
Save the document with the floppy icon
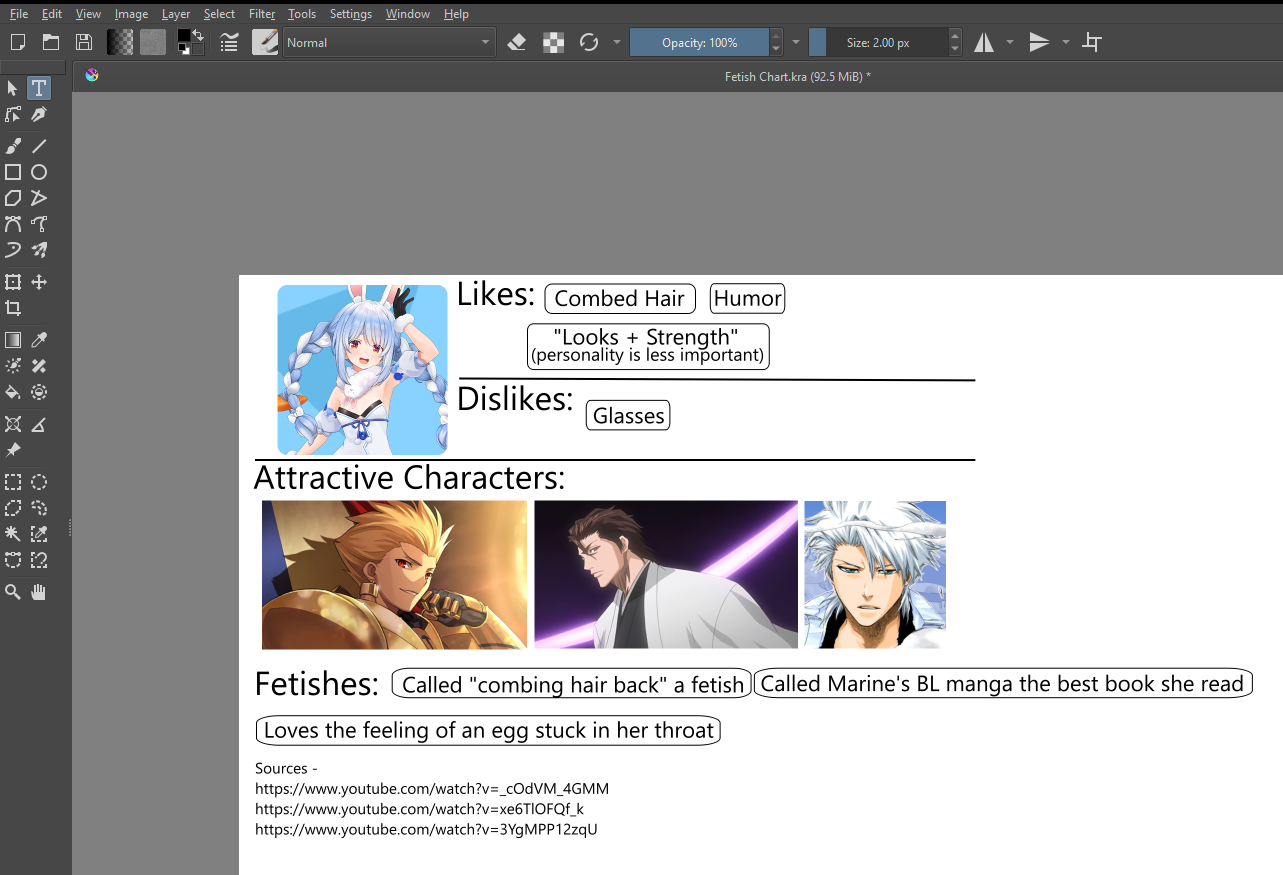click(x=84, y=42)
